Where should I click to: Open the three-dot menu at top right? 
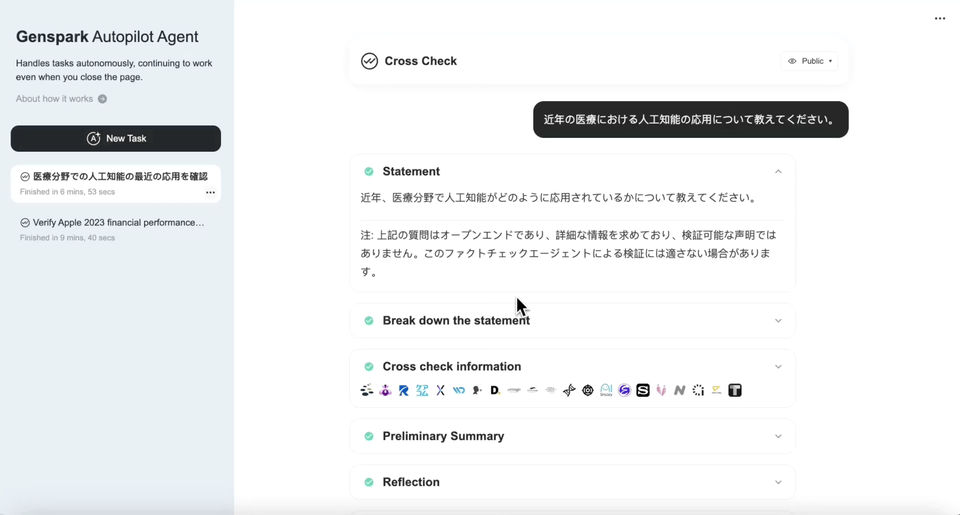coord(940,18)
